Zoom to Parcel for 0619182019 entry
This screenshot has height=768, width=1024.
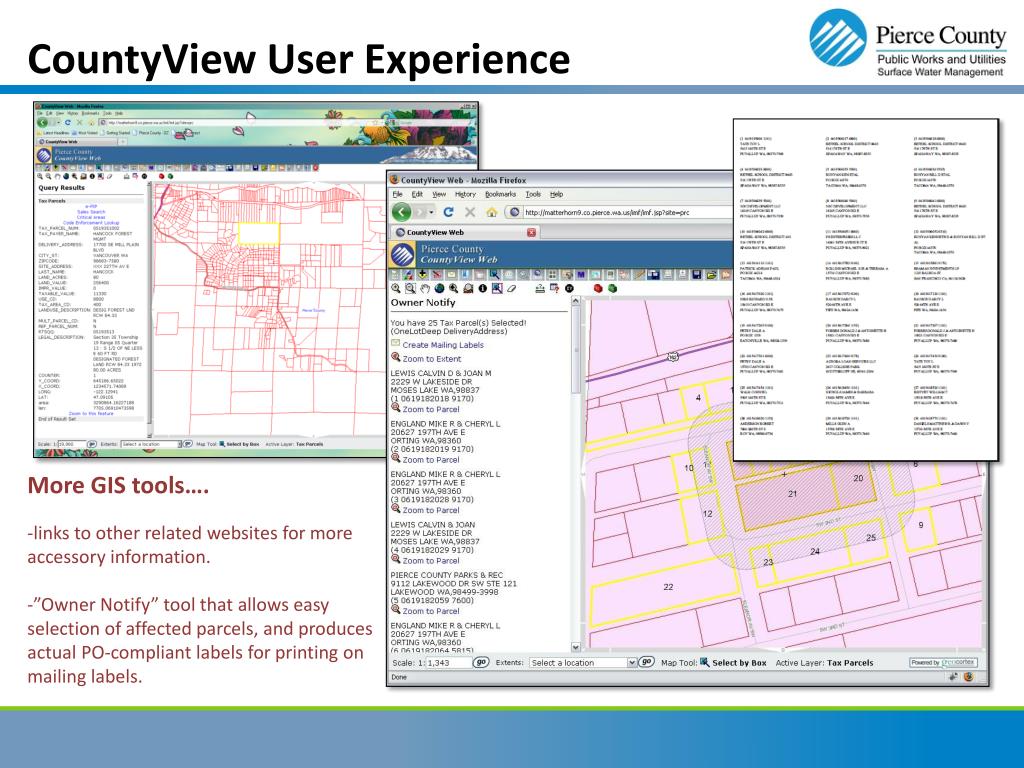(430, 460)
